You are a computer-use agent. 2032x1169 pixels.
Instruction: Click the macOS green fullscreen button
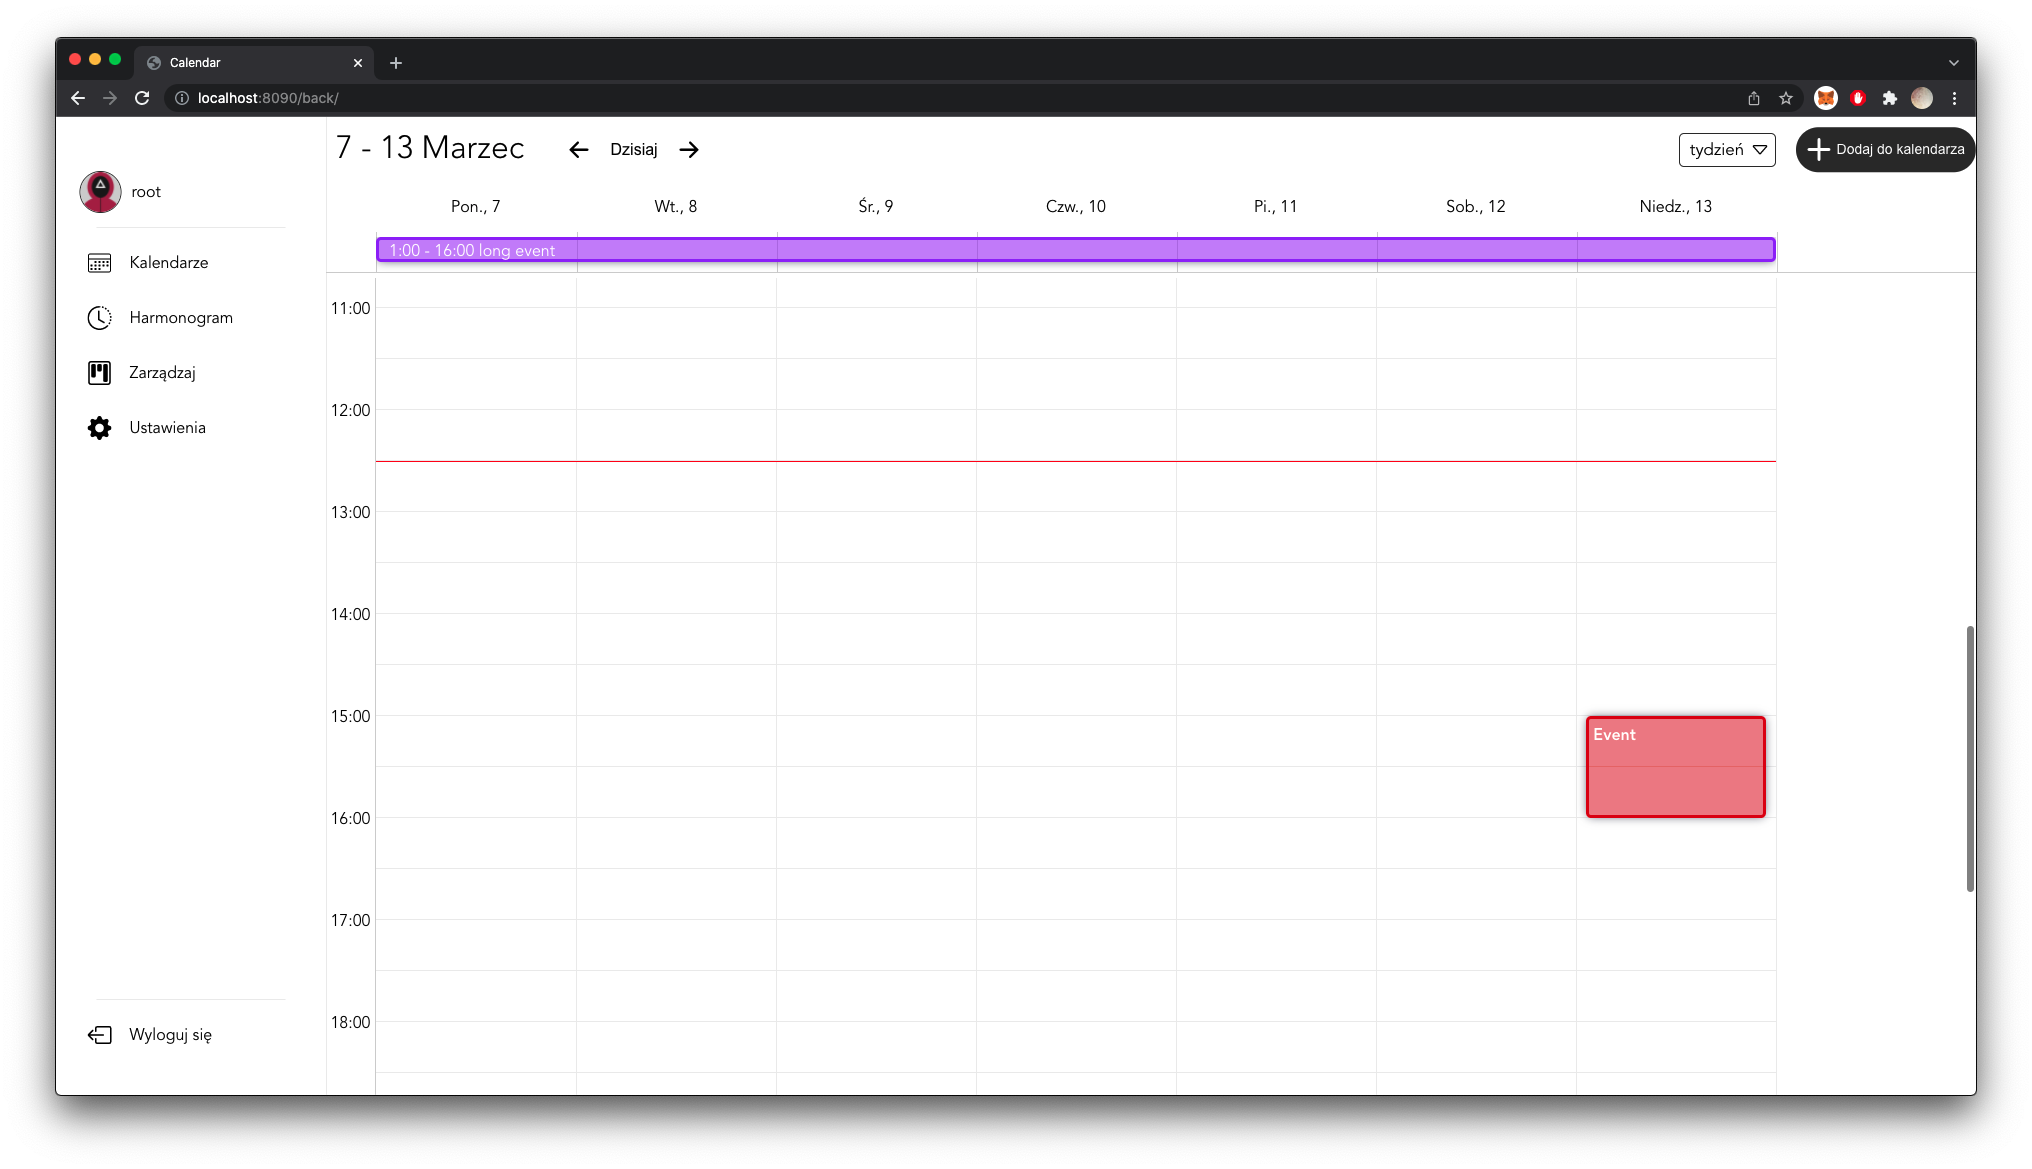click(115, 60)
